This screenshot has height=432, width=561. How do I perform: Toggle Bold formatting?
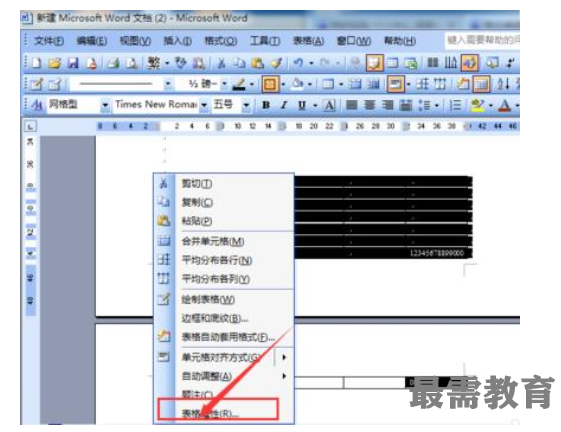(x=266, y=105)
